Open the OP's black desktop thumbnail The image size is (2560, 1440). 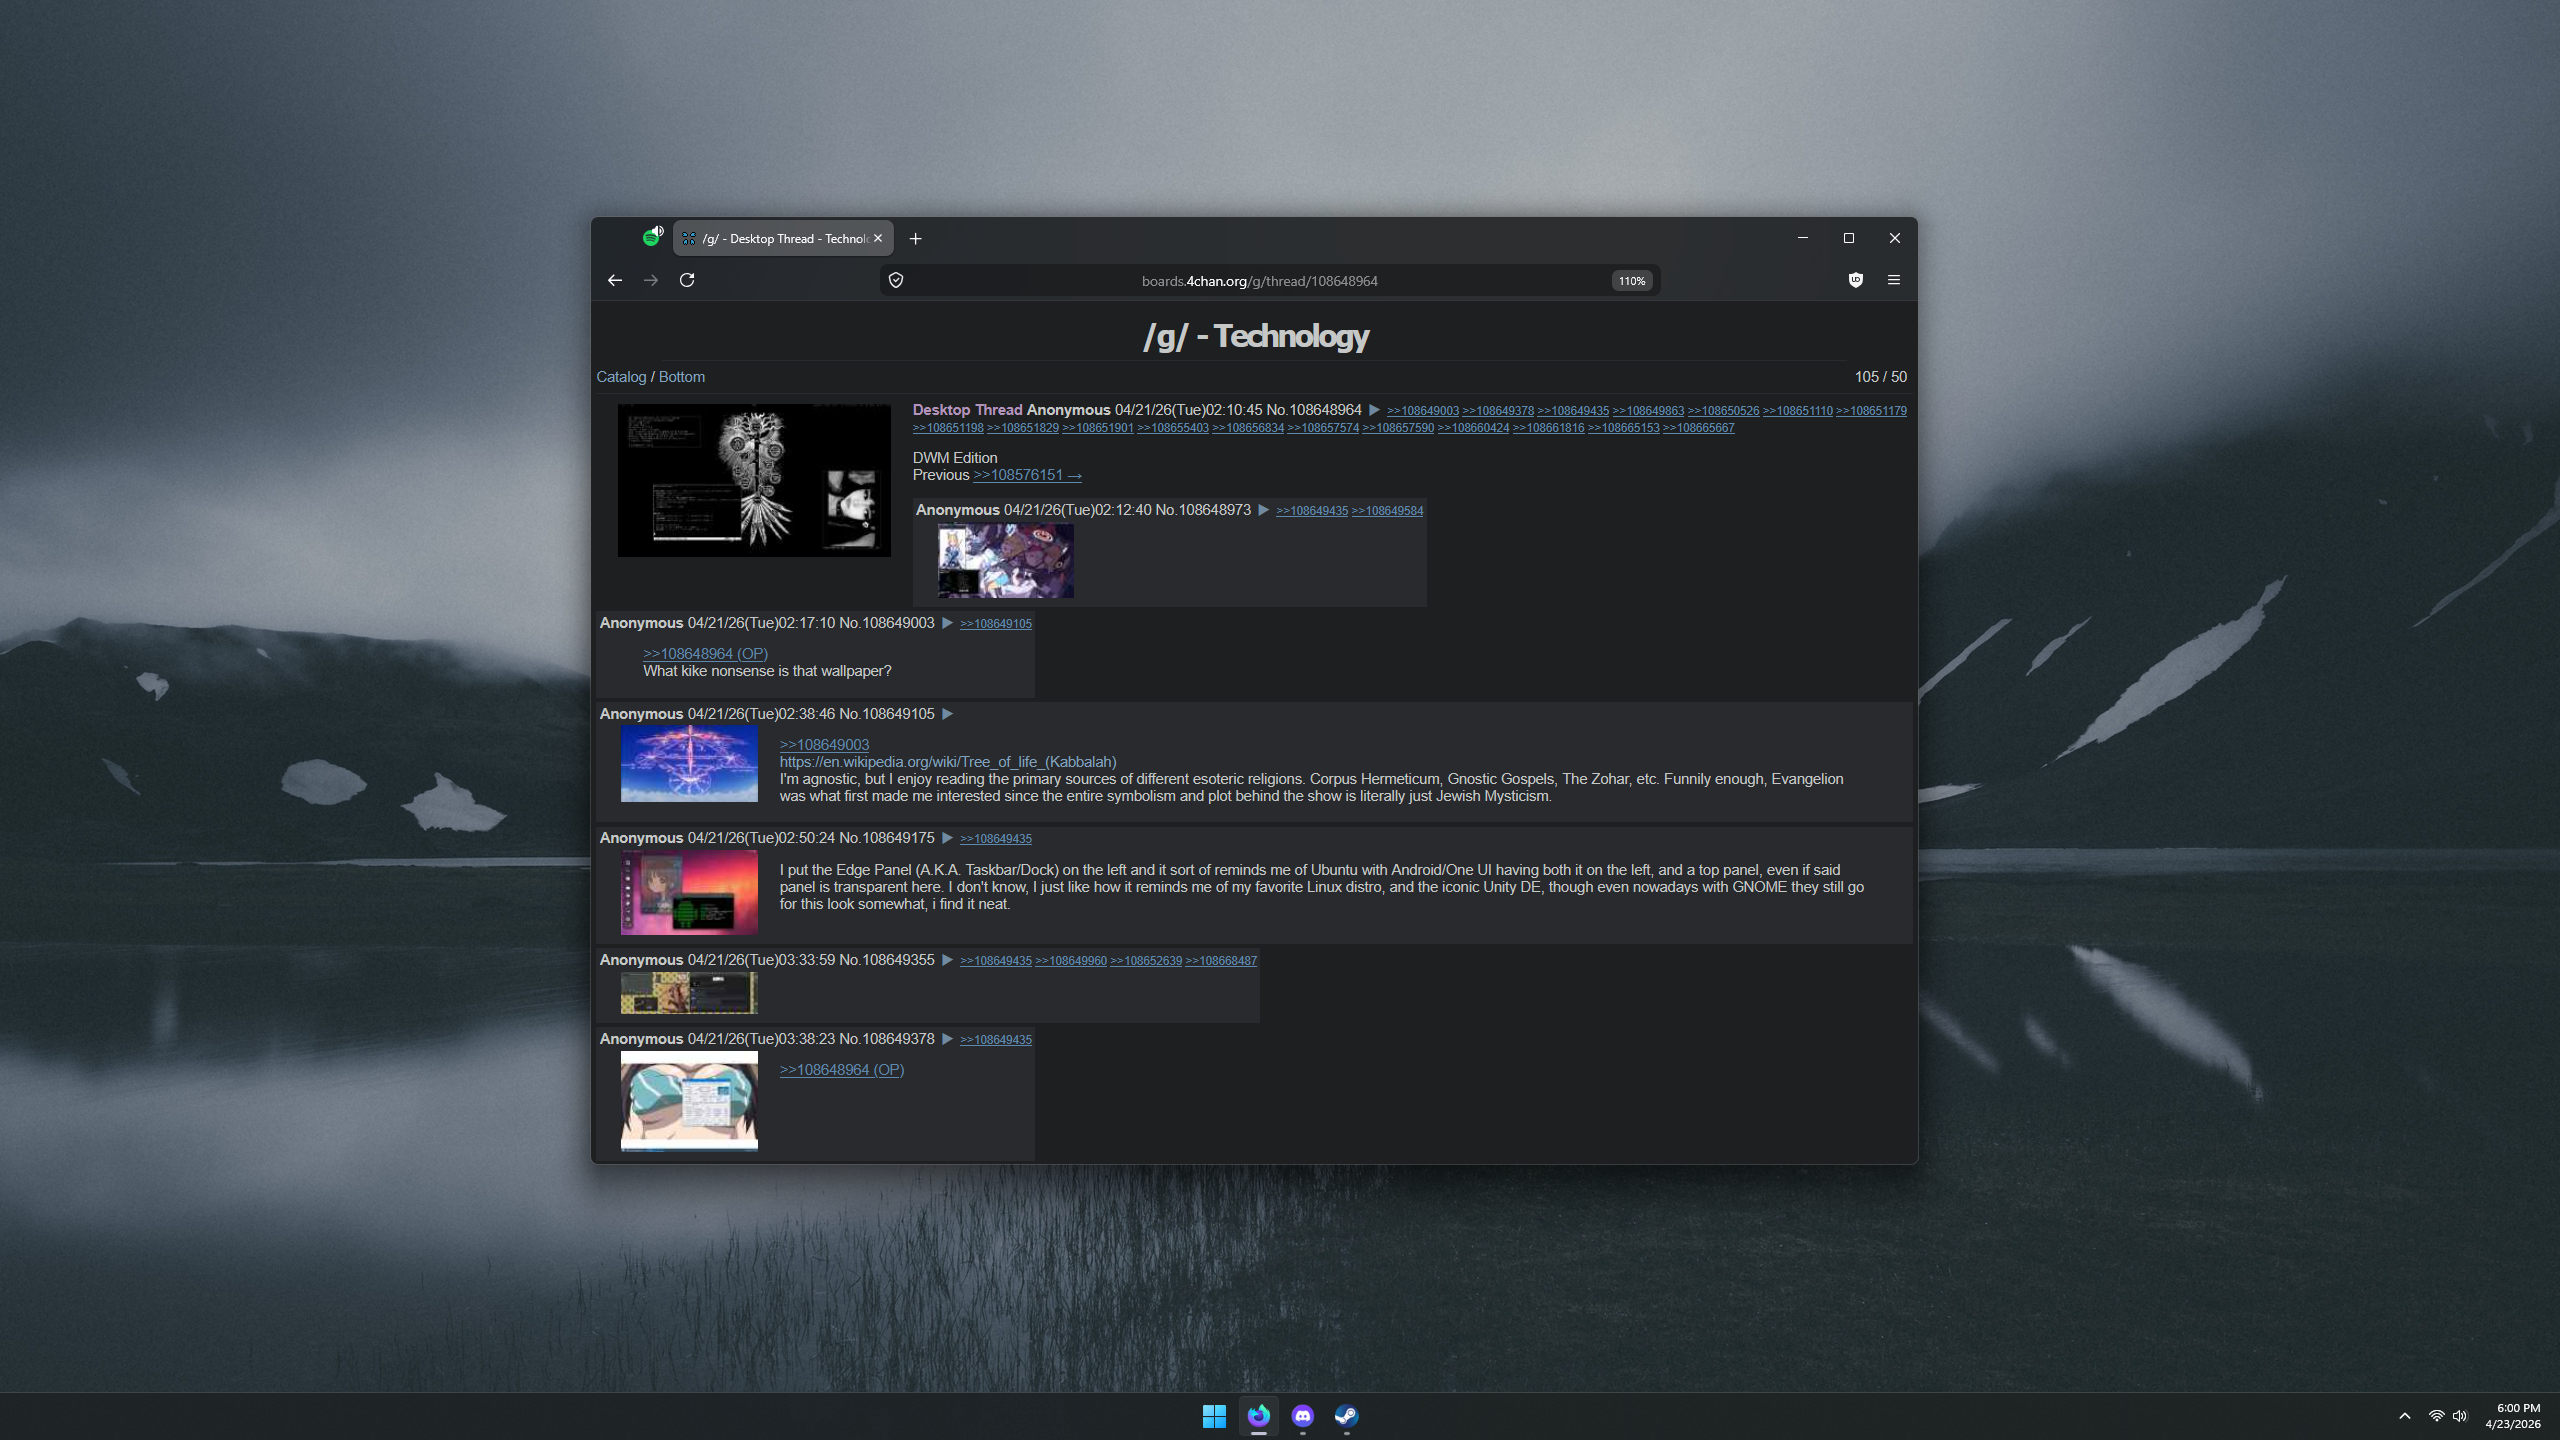(x=754, y=480)
